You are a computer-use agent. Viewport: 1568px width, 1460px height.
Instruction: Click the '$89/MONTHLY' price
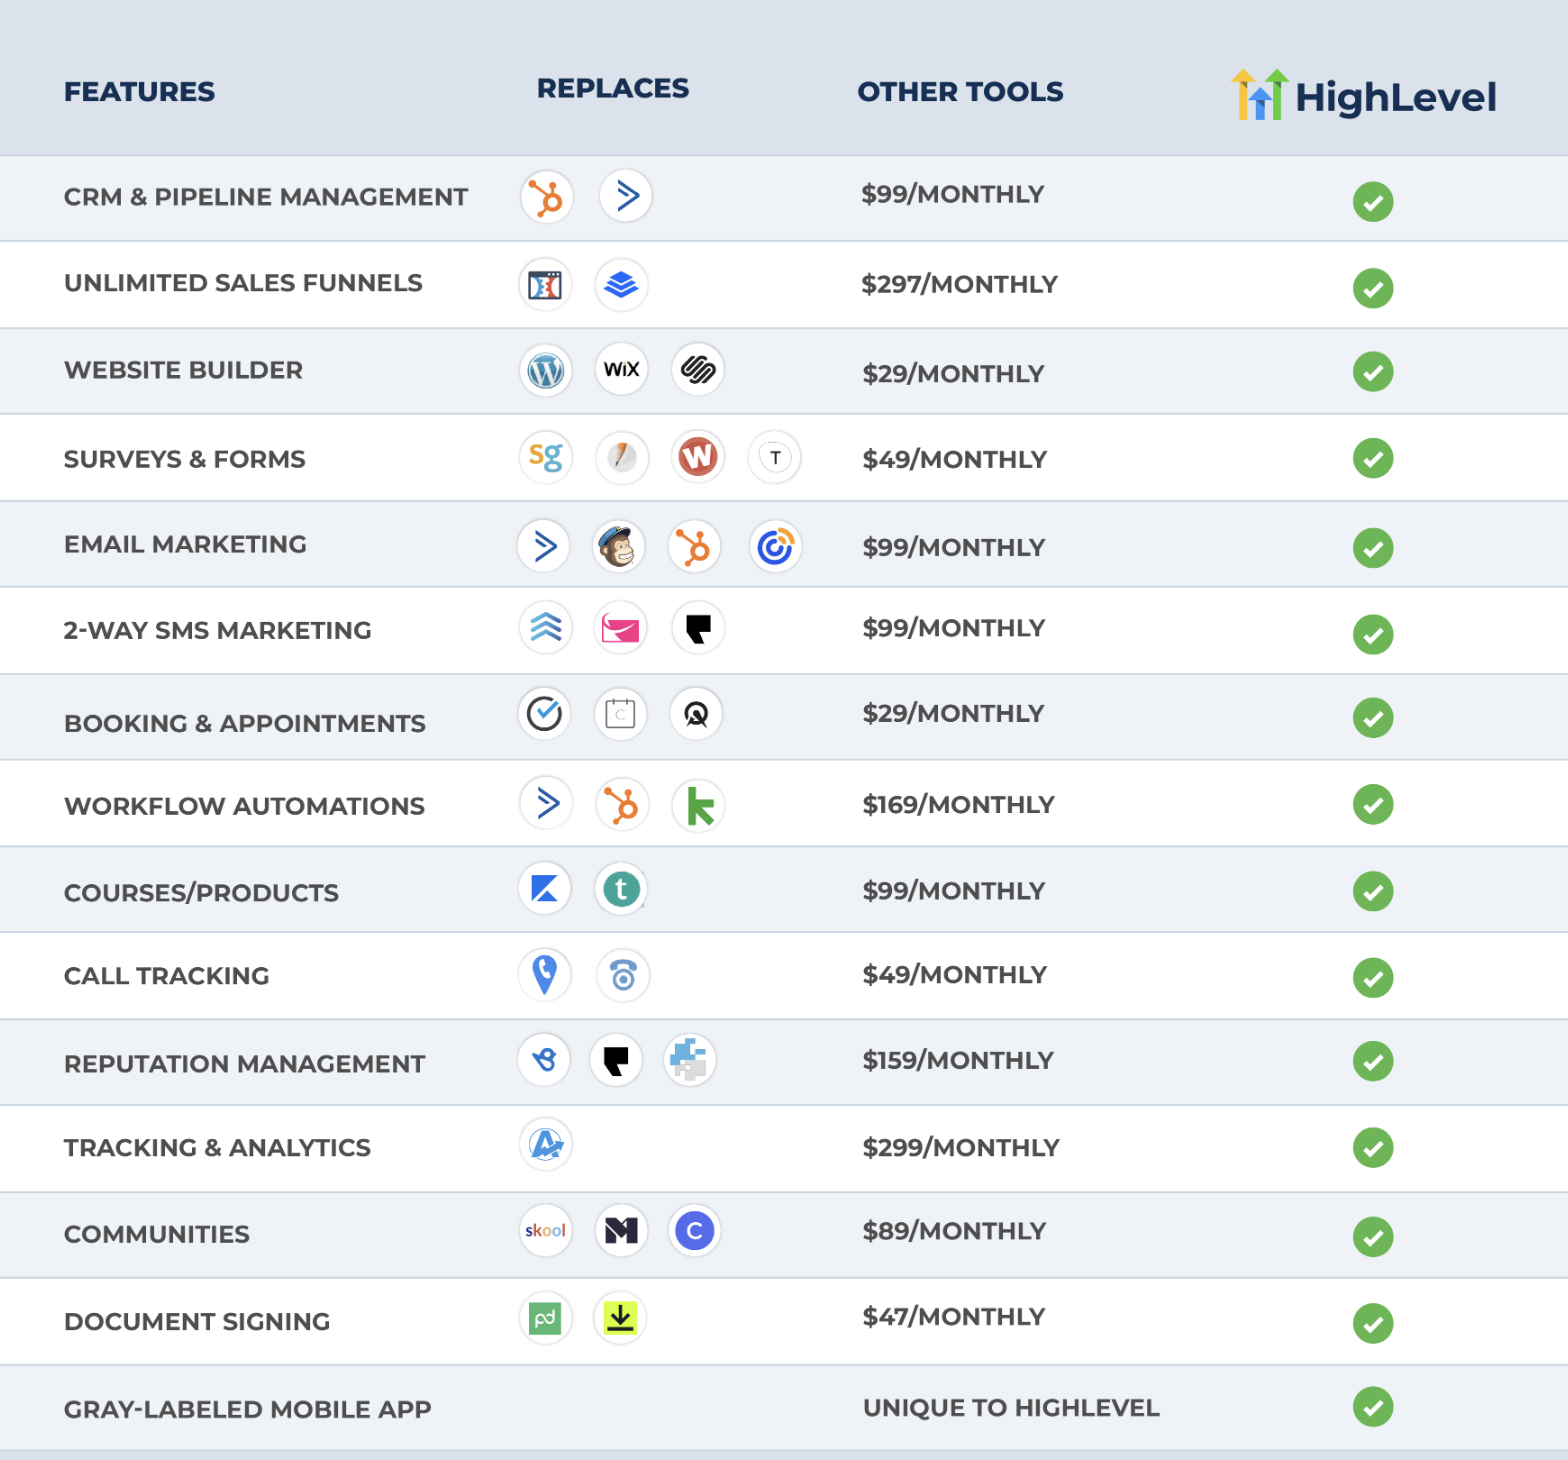(954, 1231)
